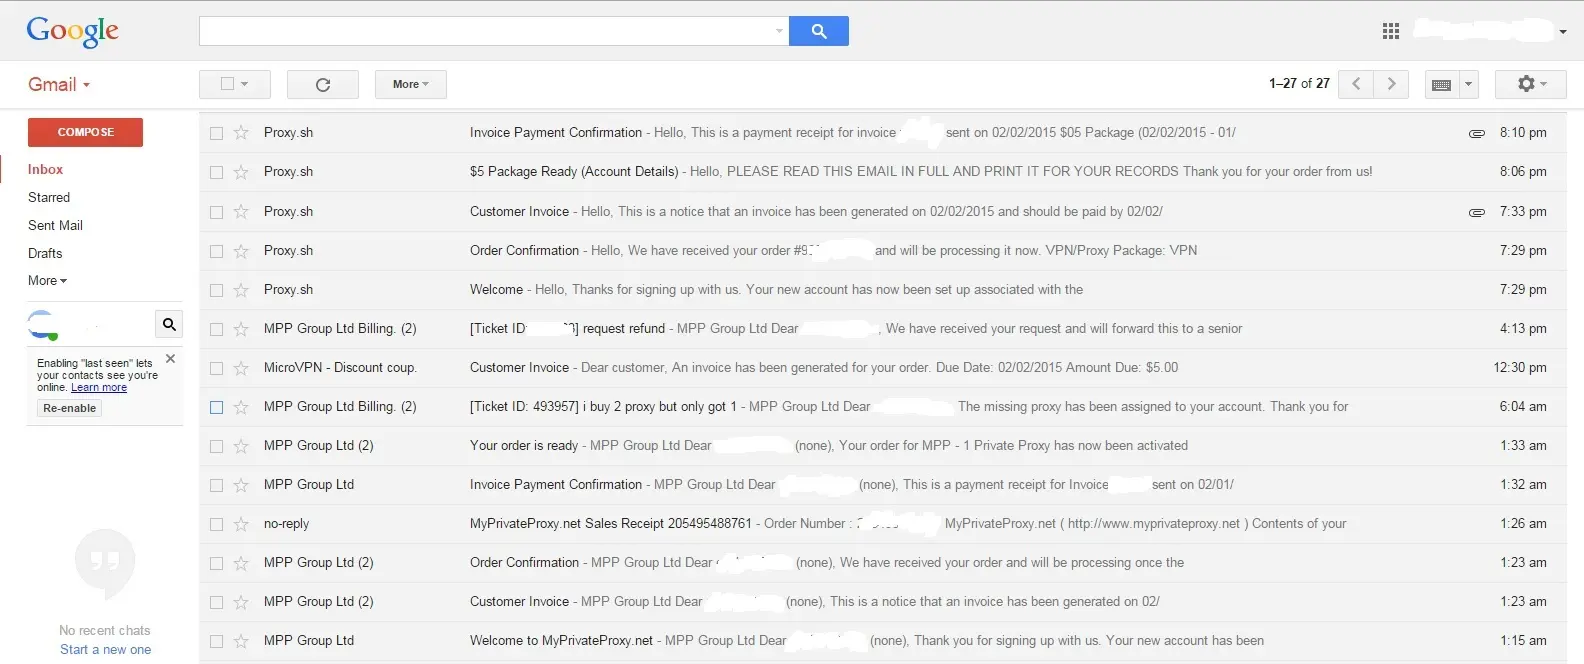Toggle the input tools keyboard icon
This screenshot has width=1584, height=664.
[1442, 84]
